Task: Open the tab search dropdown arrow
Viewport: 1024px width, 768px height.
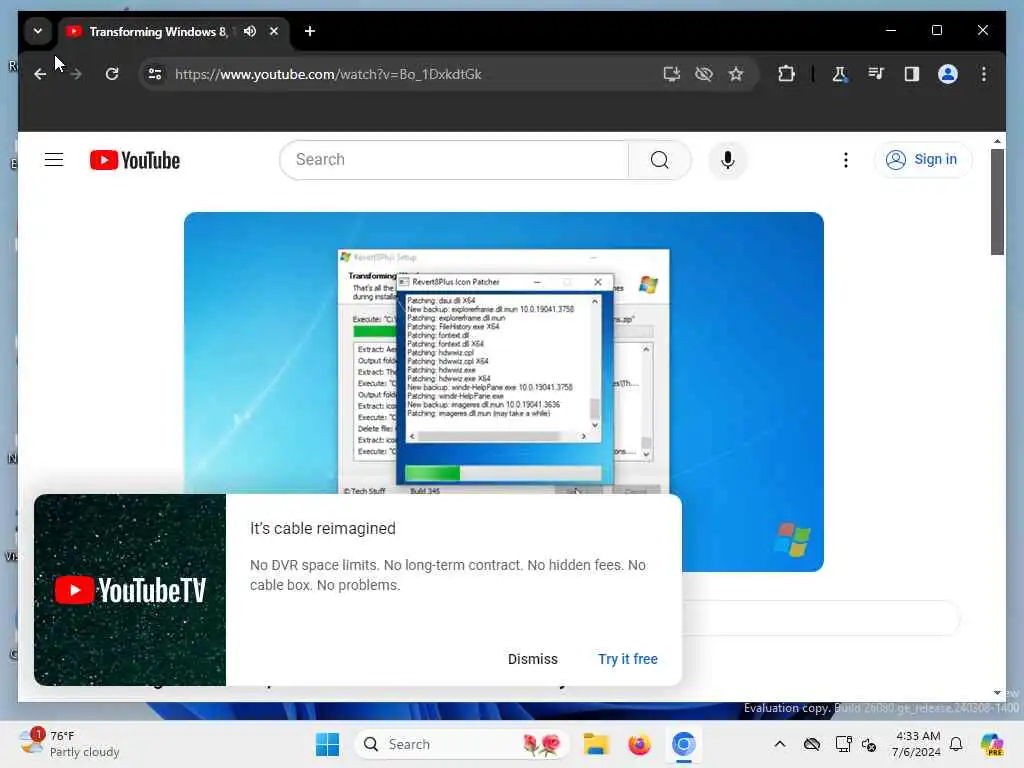Action: pos(38,31)
